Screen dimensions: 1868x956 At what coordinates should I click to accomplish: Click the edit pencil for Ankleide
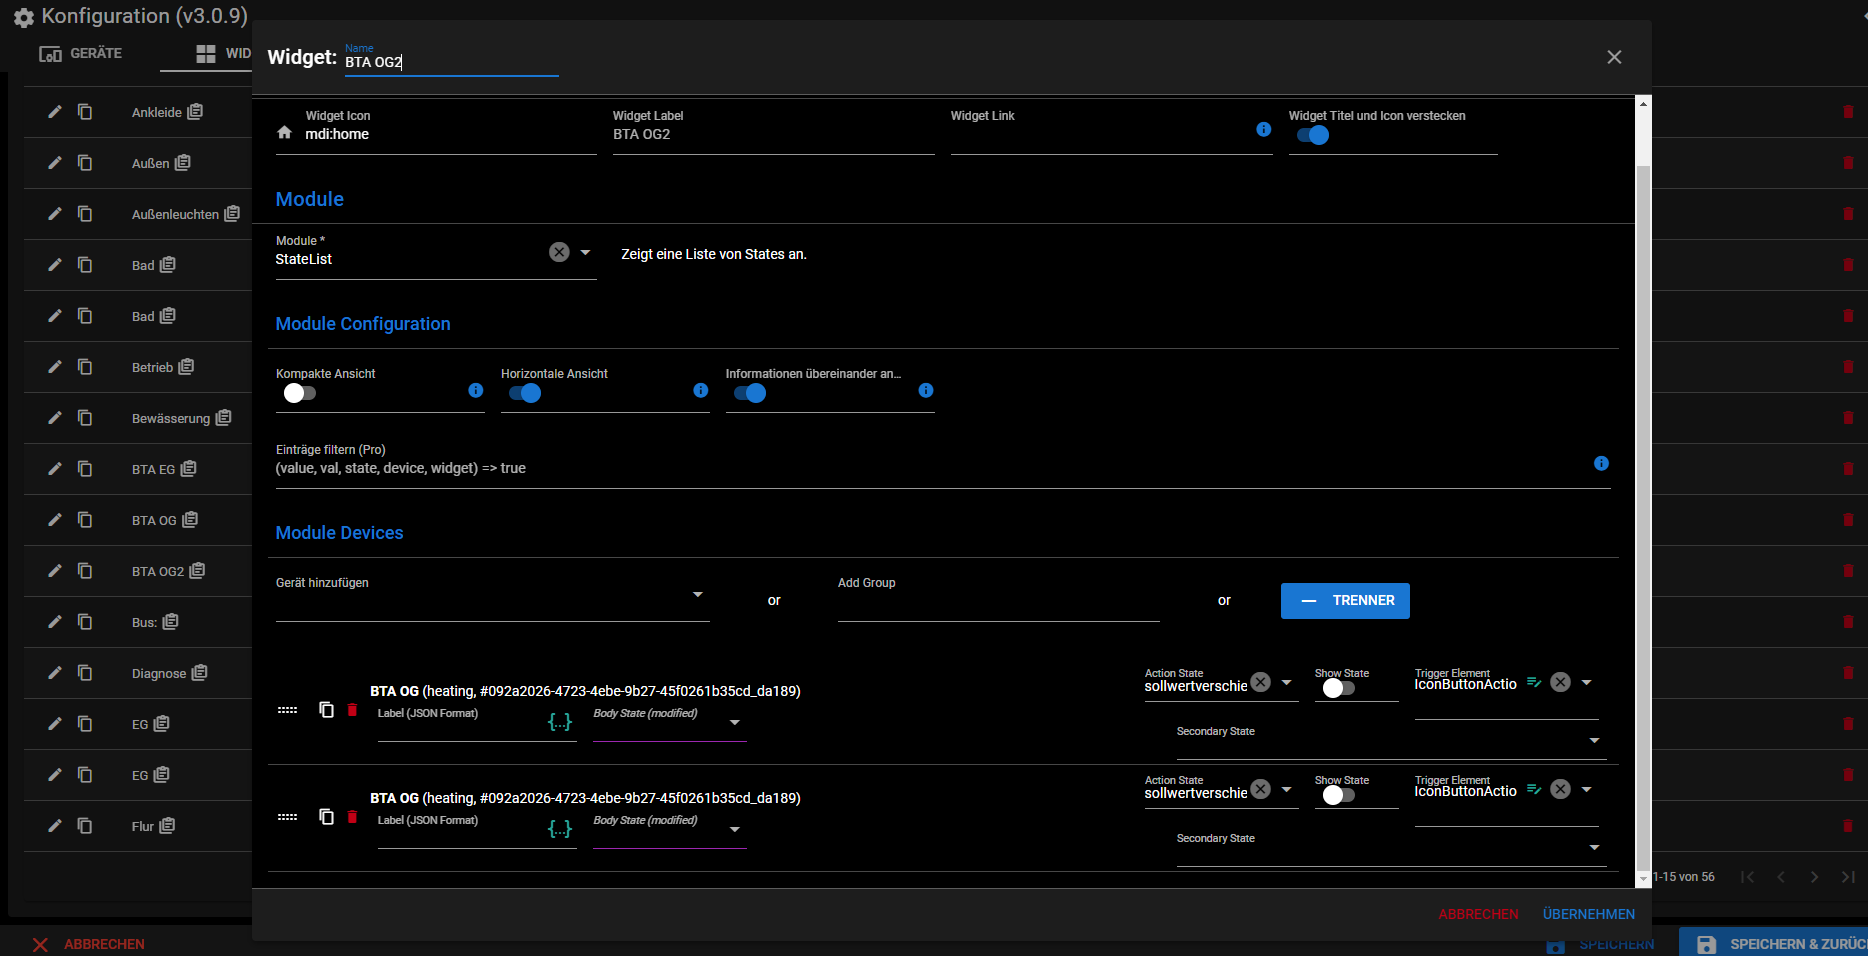coord(55,112)
